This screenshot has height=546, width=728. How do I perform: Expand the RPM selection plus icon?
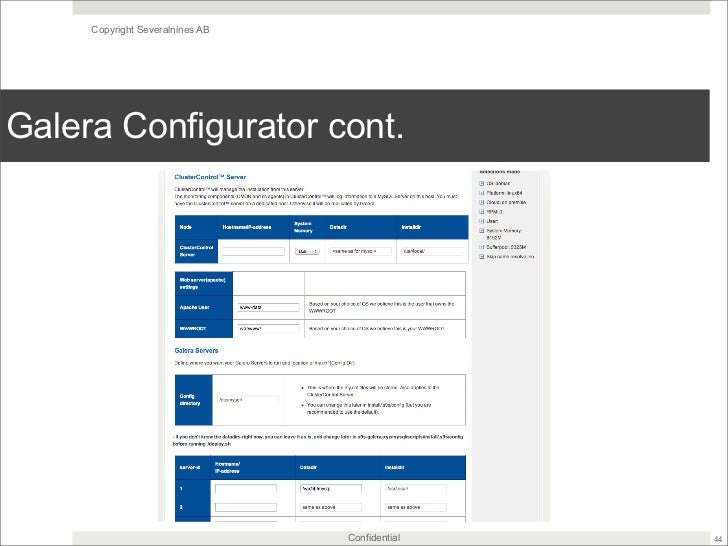(x=481, y=212)
